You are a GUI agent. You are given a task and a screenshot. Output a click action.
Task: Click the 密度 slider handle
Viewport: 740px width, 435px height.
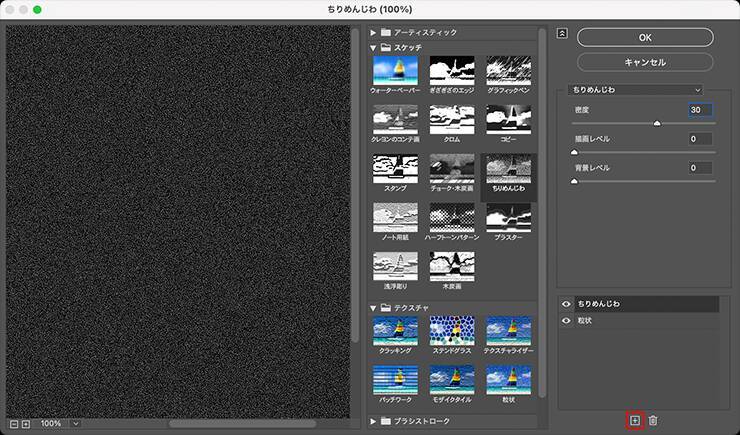coord(657,123)
